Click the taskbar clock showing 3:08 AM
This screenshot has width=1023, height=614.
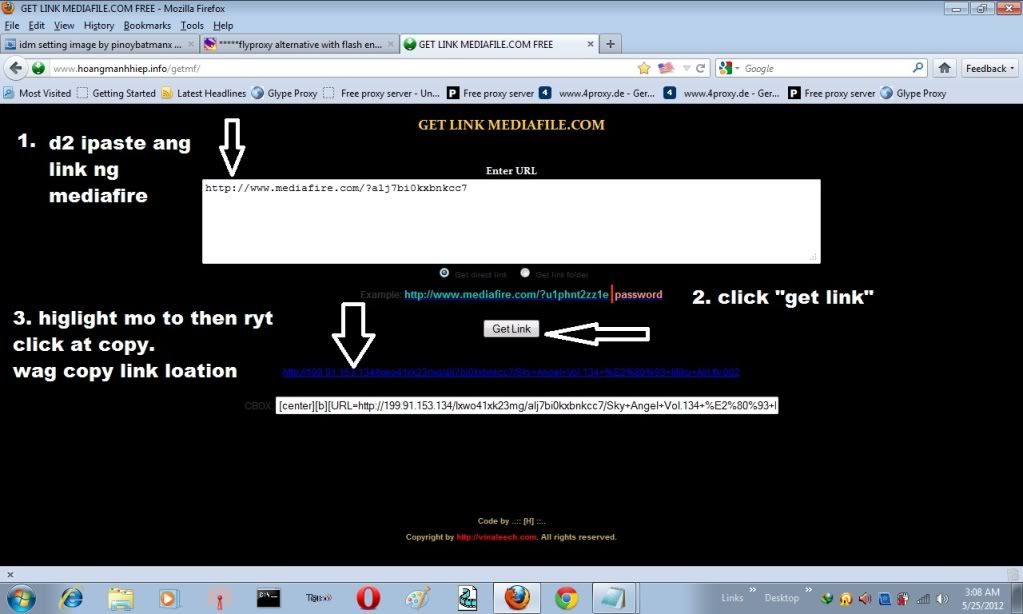pyautogui.click(x=983, y=598)
